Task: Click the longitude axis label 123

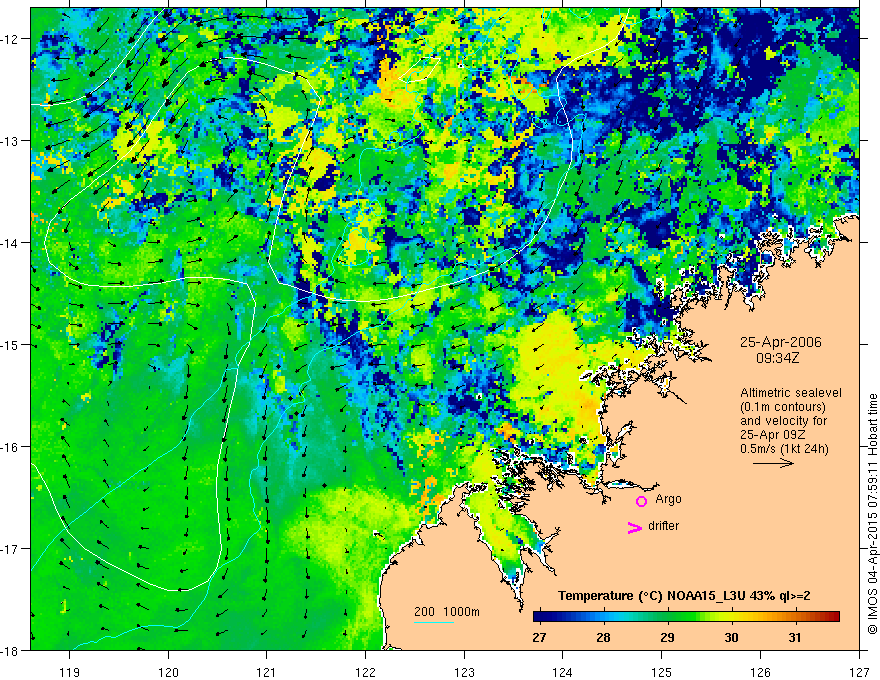Action: pos(464,672)
